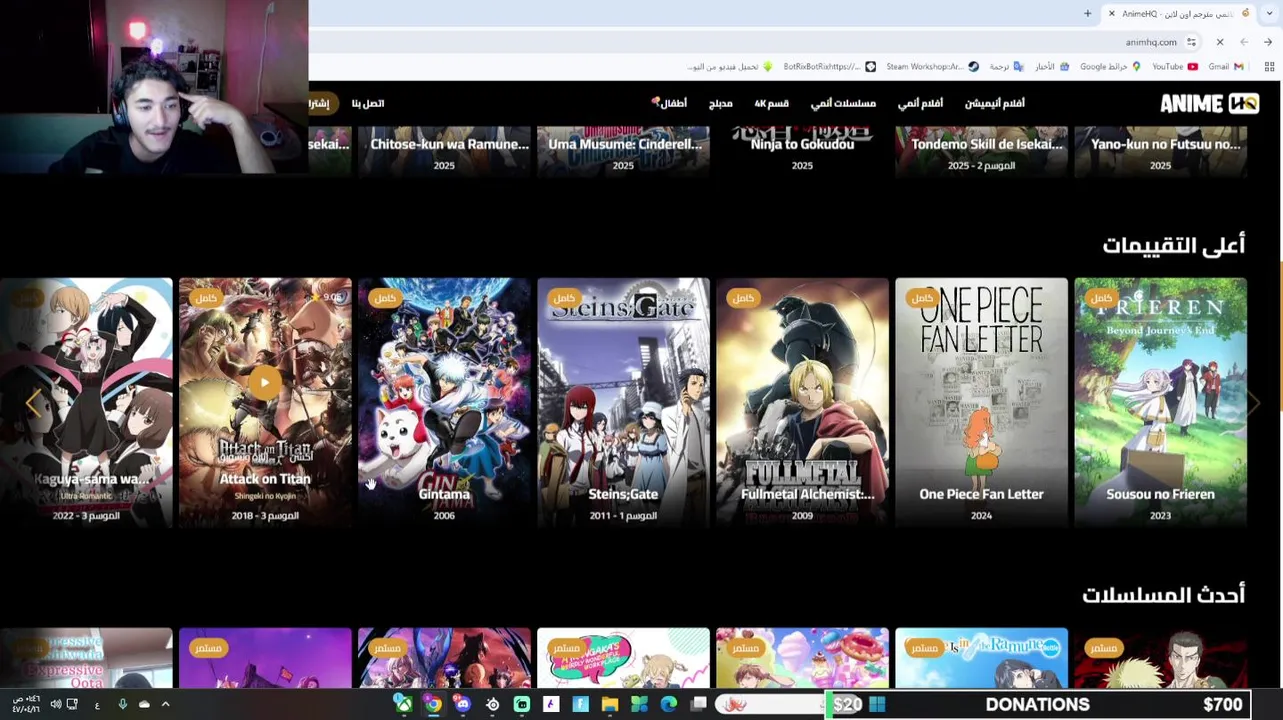Open Google Chrome from the taskbar
The image size is (1283, 720).
pos(432,704)
